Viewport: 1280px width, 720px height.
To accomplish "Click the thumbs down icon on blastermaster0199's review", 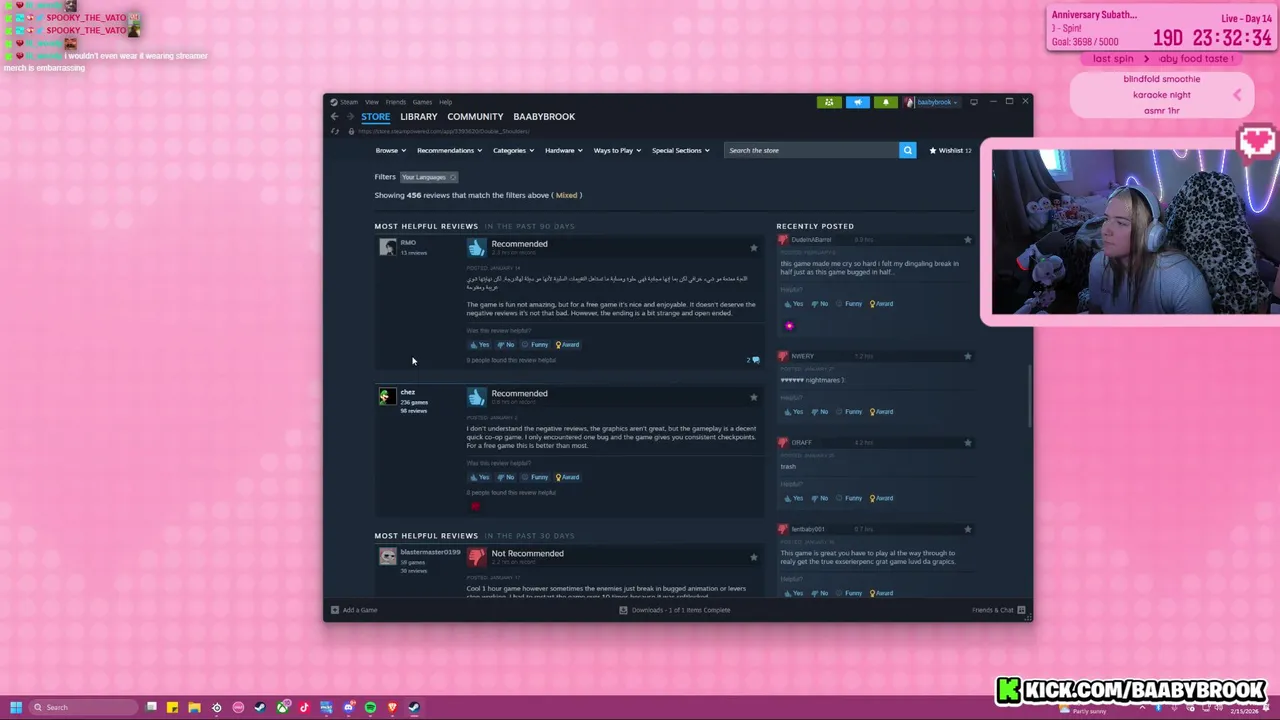I will [476, 557].
